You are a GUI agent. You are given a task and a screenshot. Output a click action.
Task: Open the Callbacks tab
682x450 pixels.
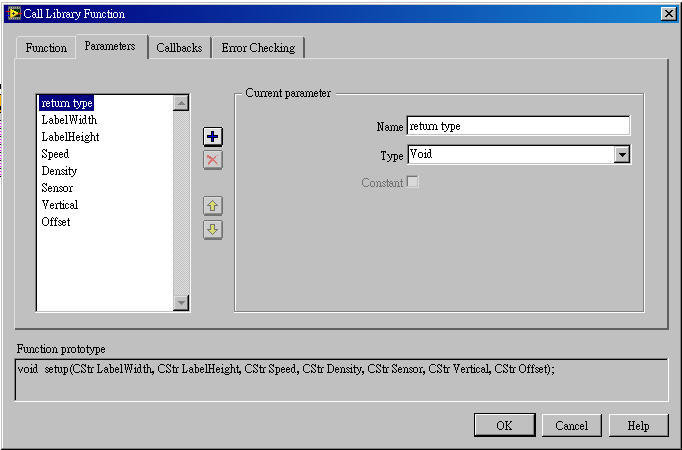[x=179, y=47]
